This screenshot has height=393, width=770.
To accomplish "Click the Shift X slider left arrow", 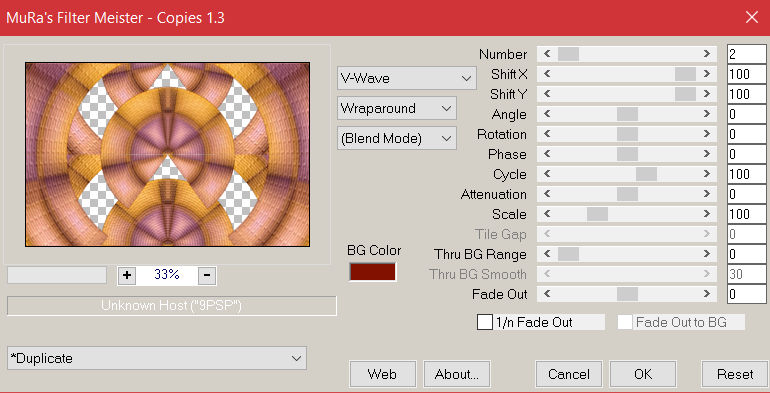I will point(547,74).
